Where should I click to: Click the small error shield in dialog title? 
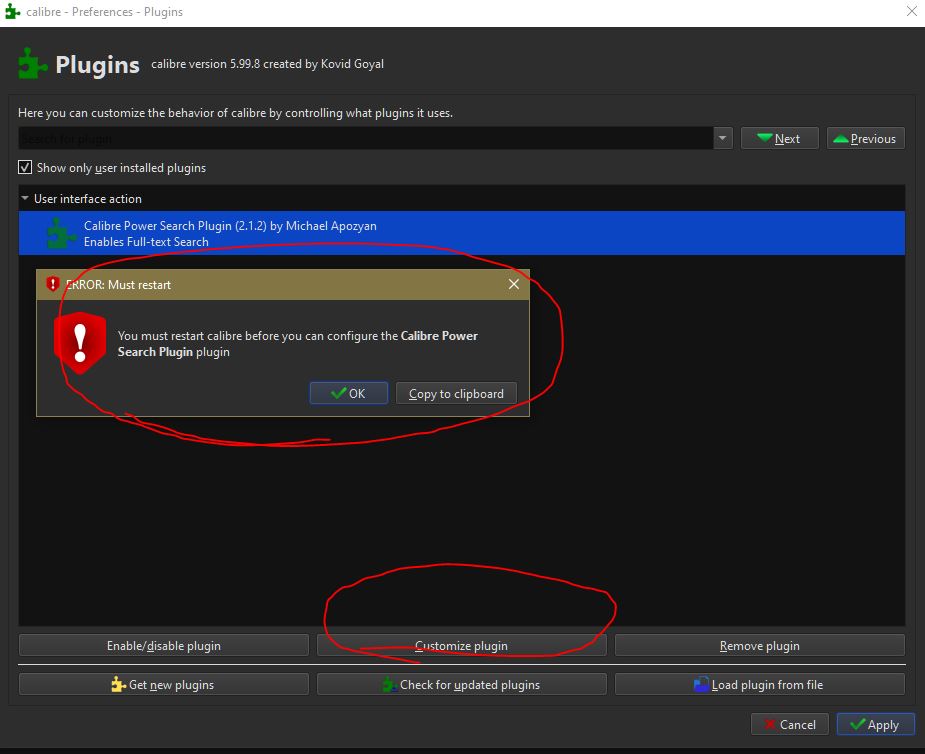click(53, 284)
